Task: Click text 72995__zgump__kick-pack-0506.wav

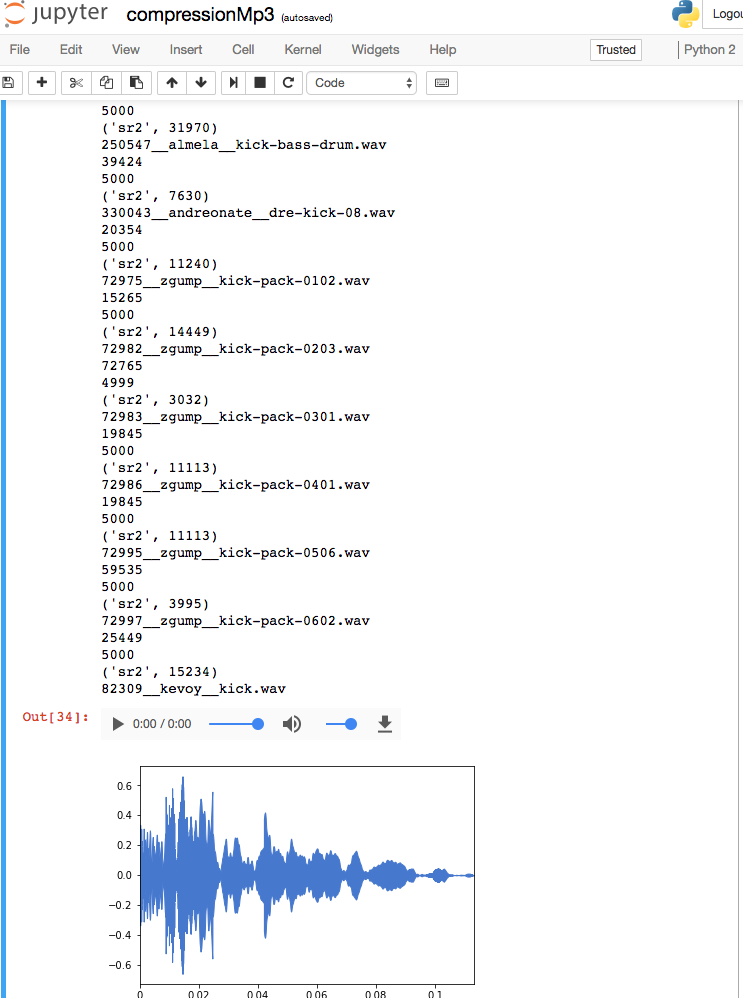Action: click(236, 554)
